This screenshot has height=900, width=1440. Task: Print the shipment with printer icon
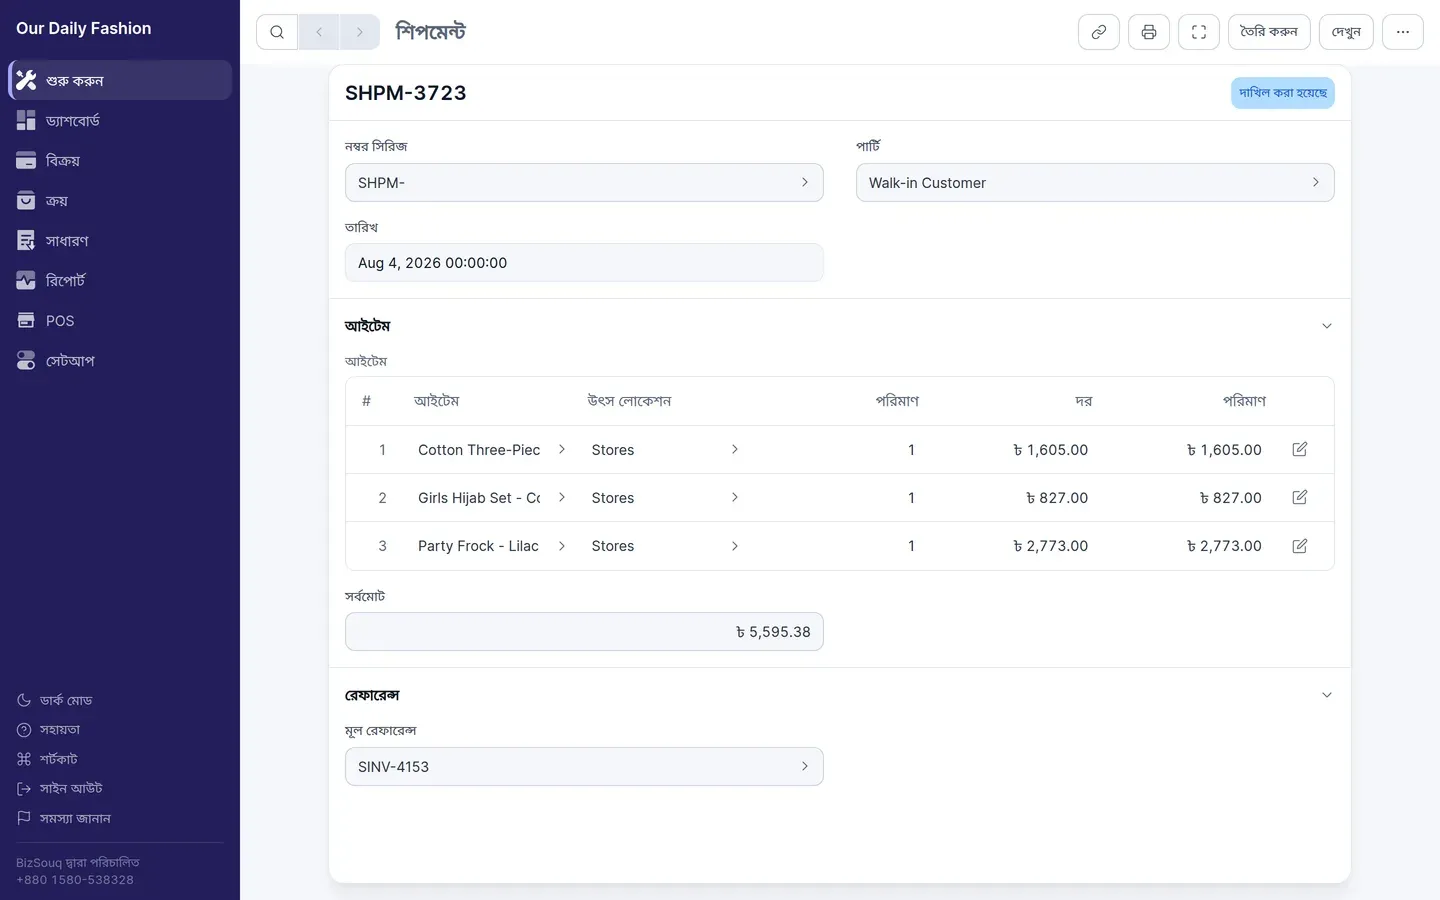click(1148, 32)
